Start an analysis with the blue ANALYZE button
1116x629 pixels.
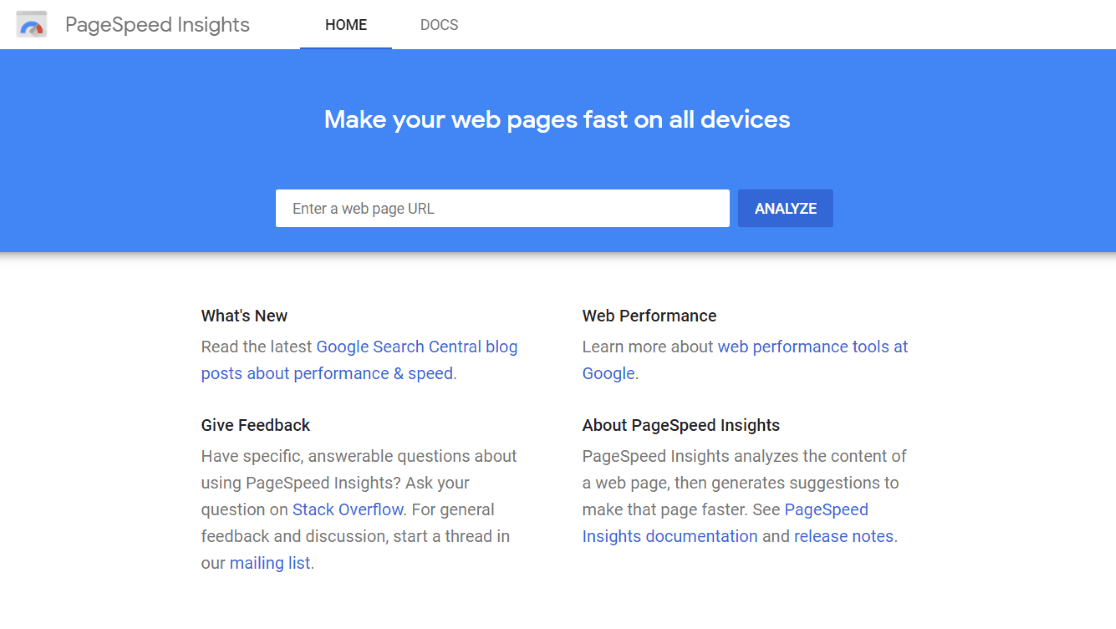click(x=785, y=208)
